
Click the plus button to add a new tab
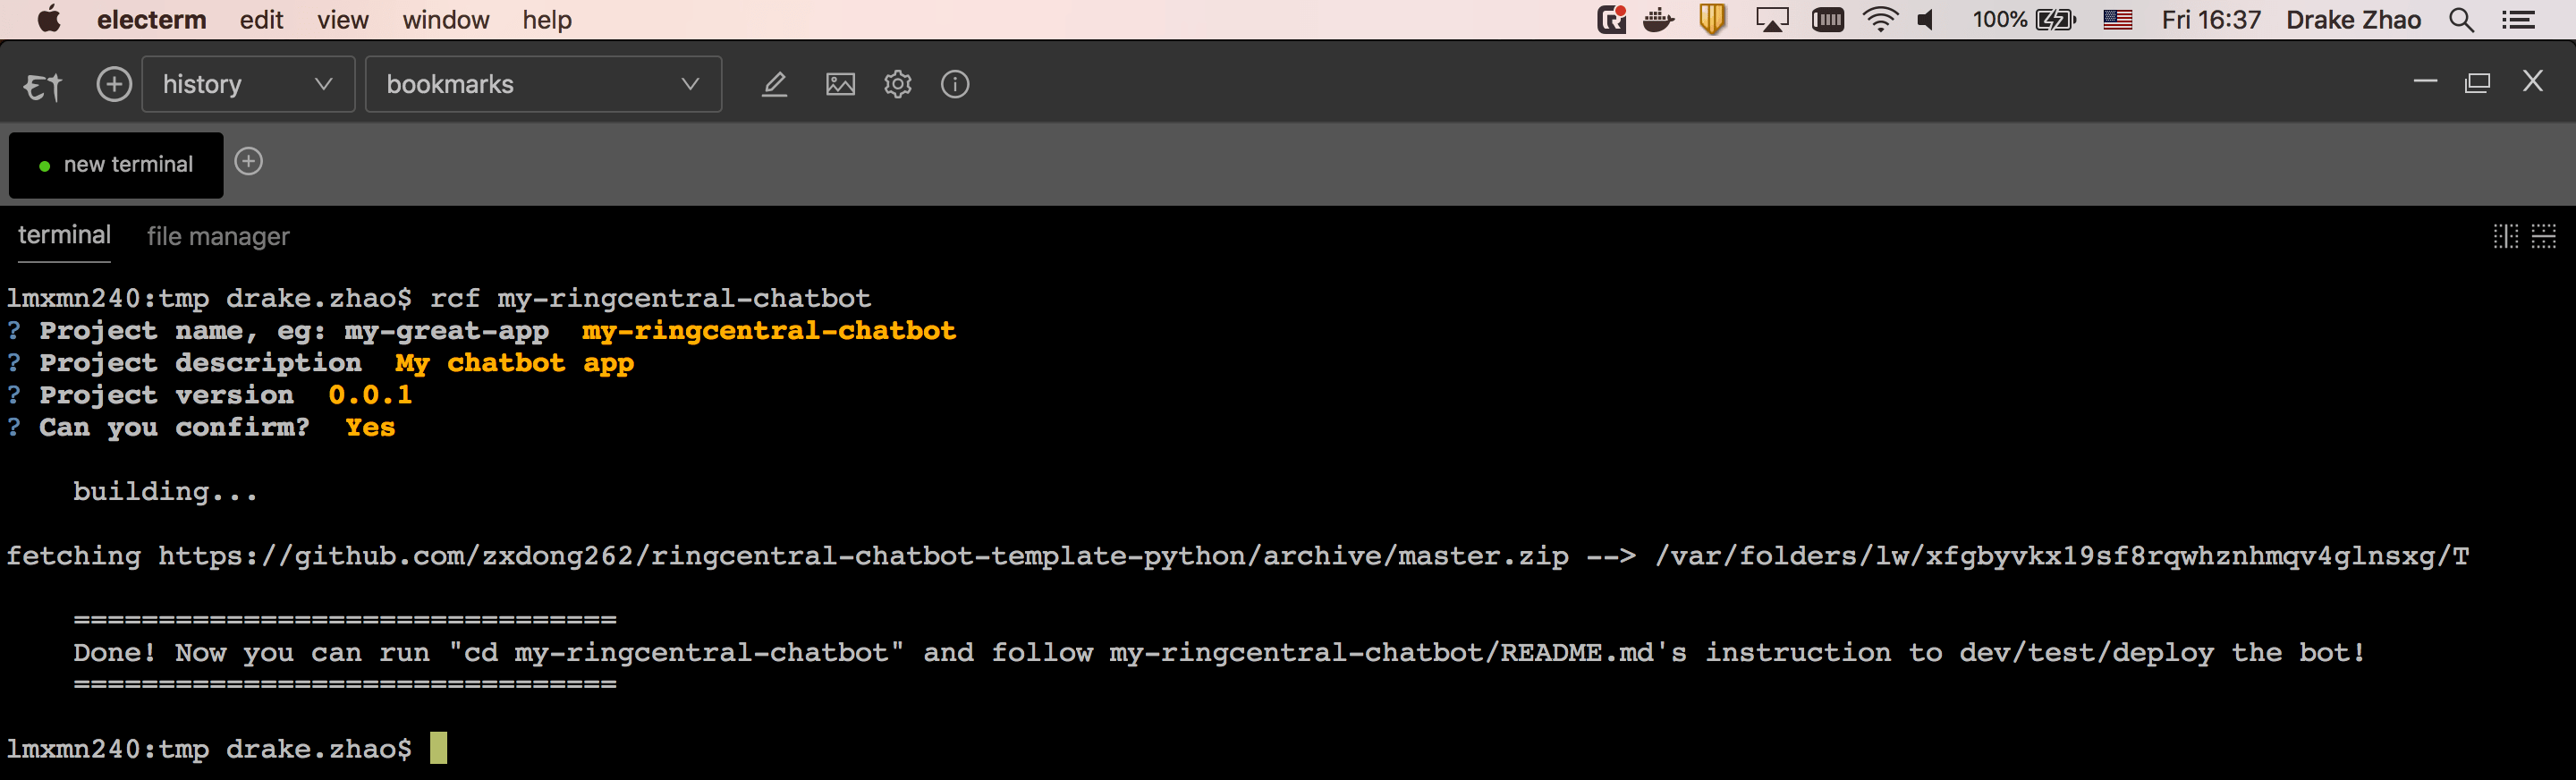tap(249, 161)
